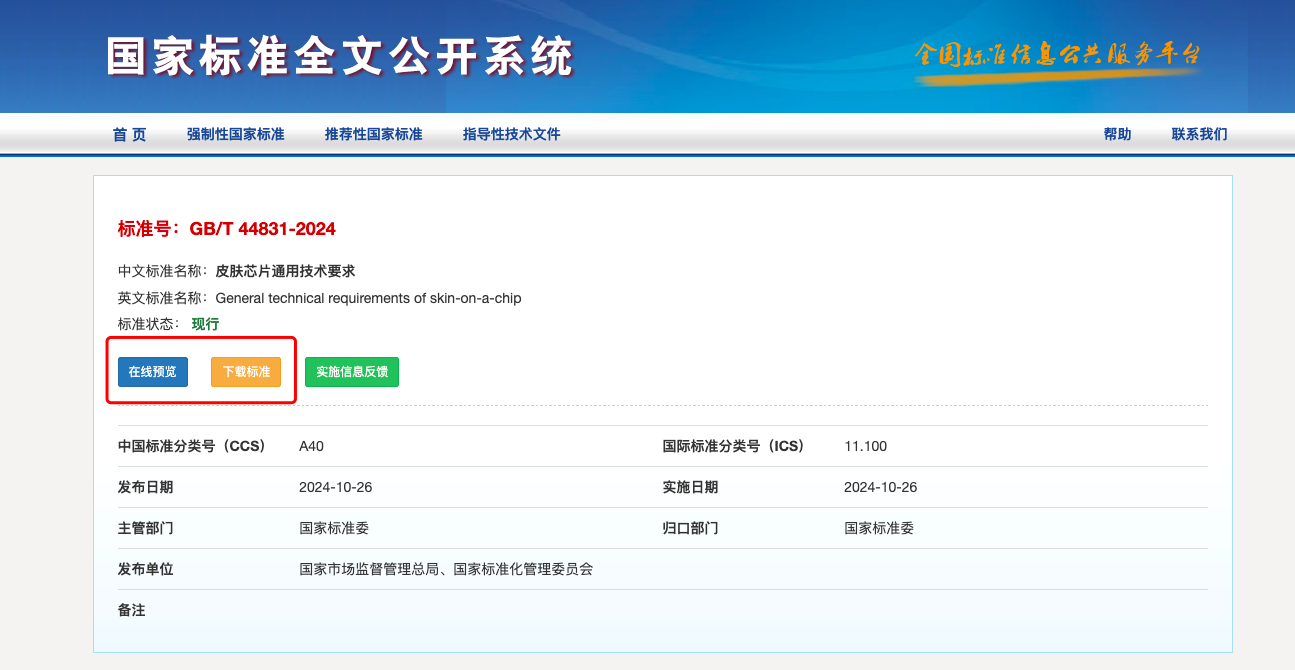Click the 英文标准名称 label
Screen dimensions: 1295x670
(x=161, y=298)
